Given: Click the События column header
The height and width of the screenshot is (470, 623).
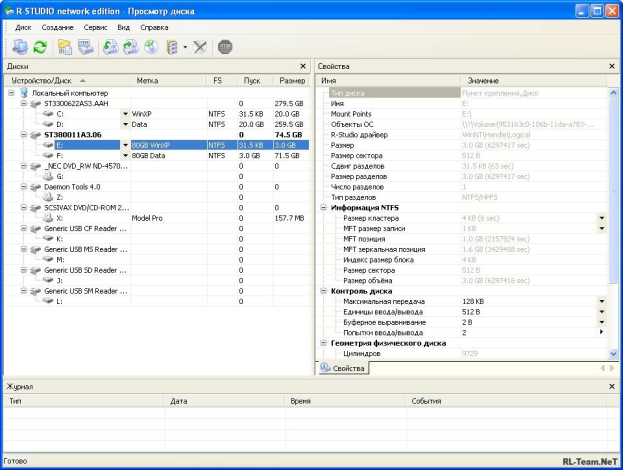Looking at the screenshot, I should tap(506, 401).
